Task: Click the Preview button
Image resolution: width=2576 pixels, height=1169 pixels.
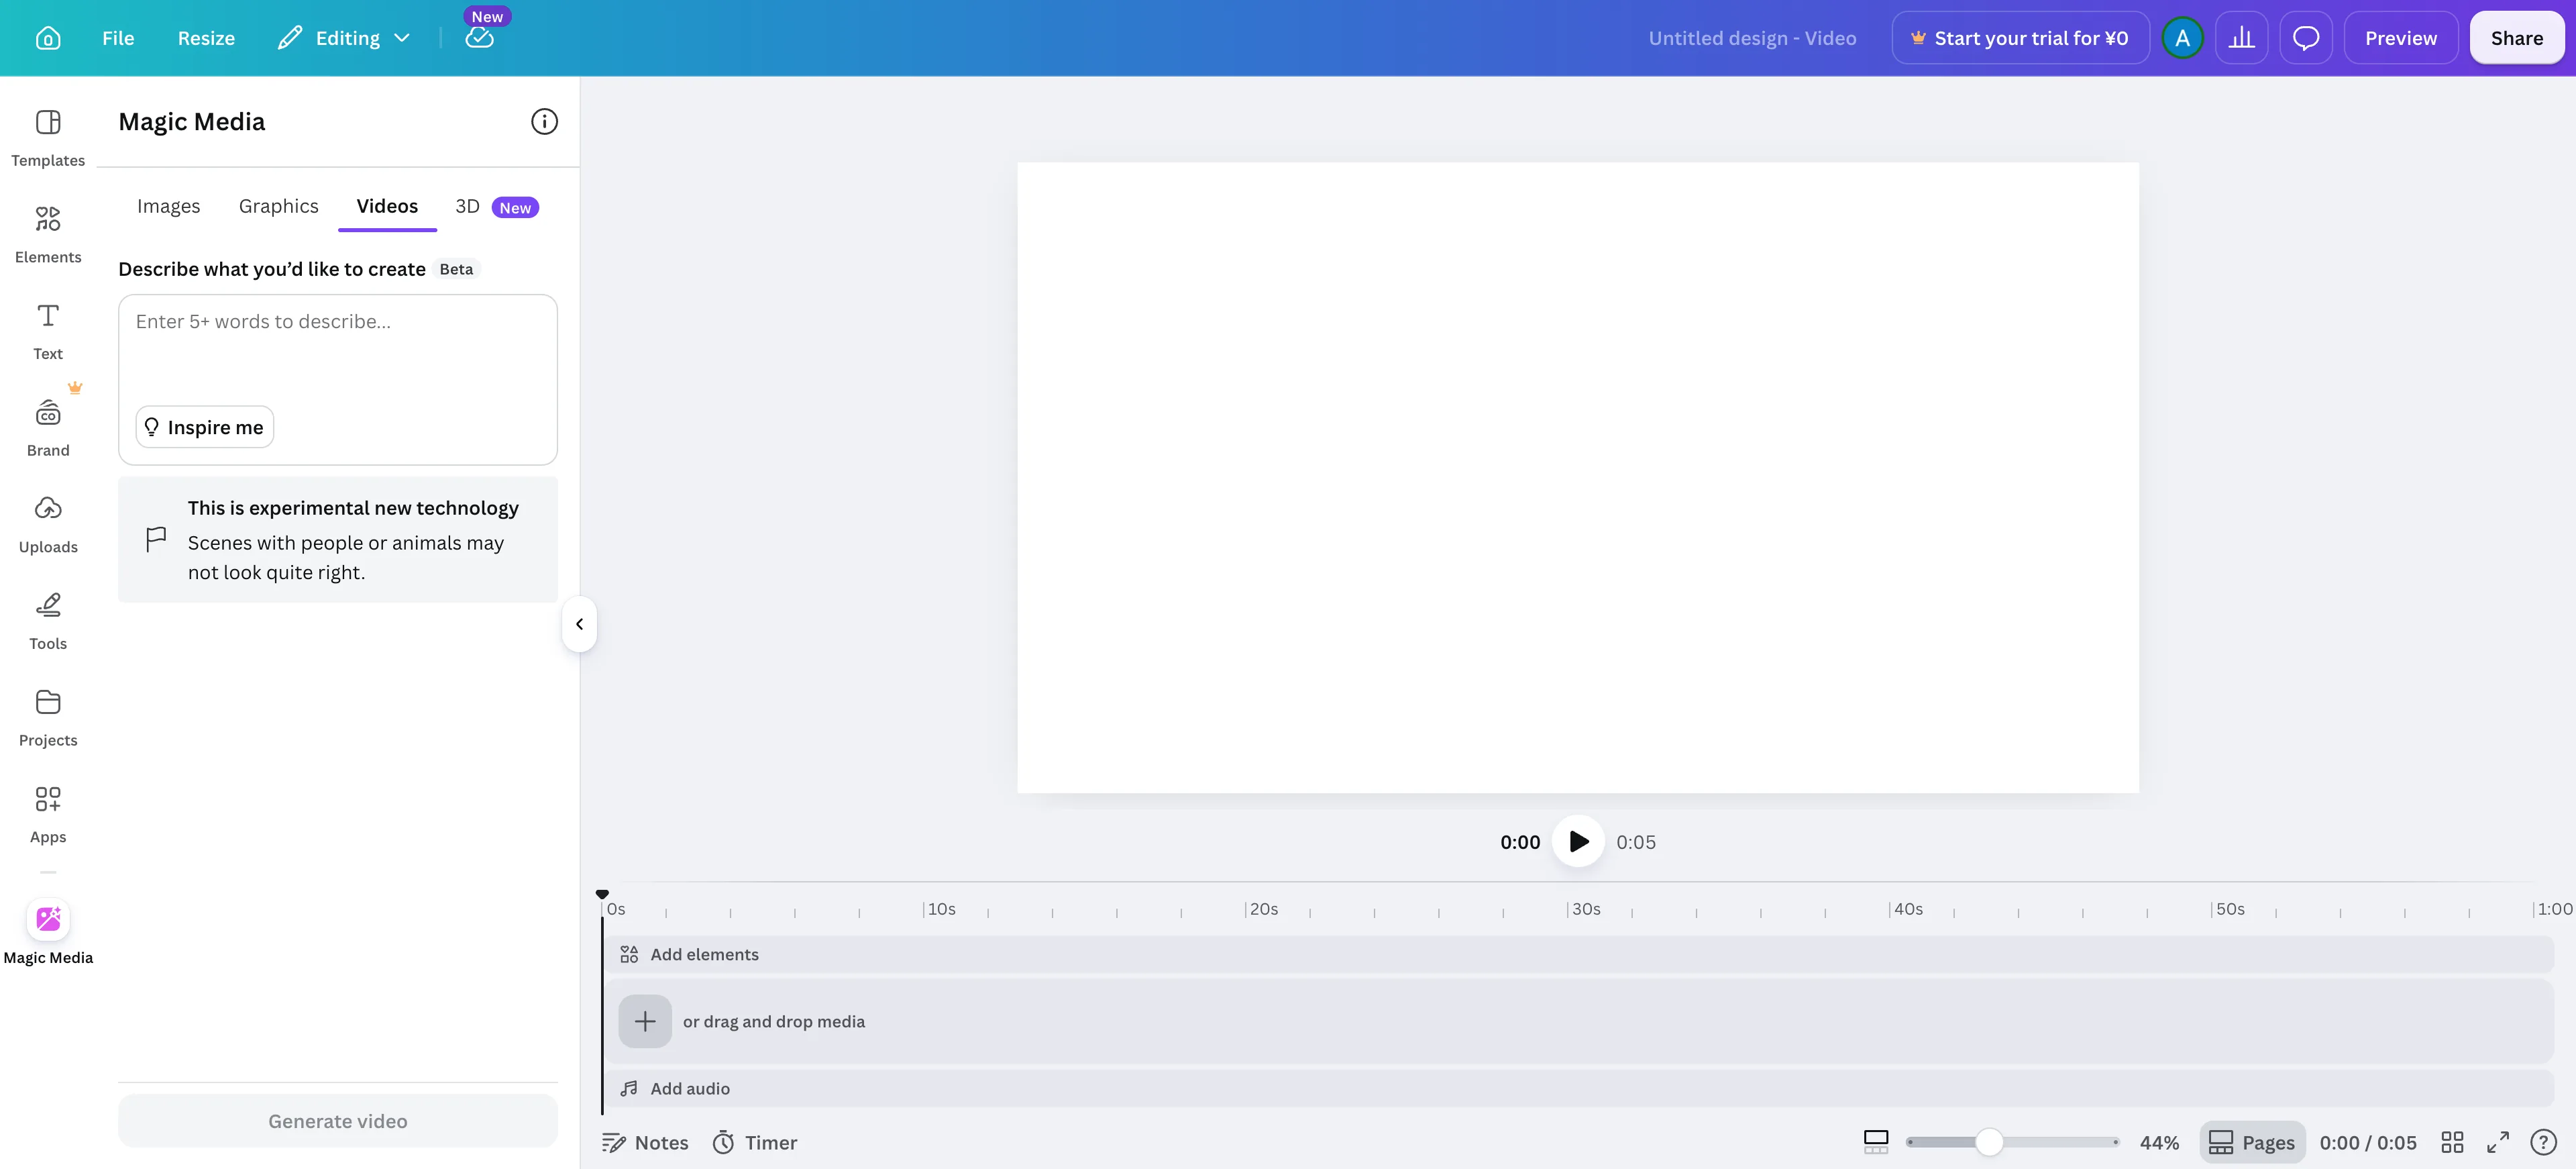Action: pyautogui.click(x=2400, y=38)
